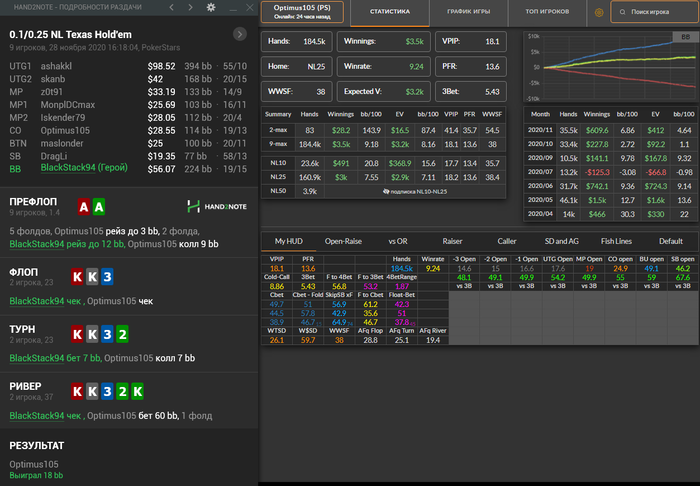
Task: Click the search magnifier icon
Action: point(622,12)
